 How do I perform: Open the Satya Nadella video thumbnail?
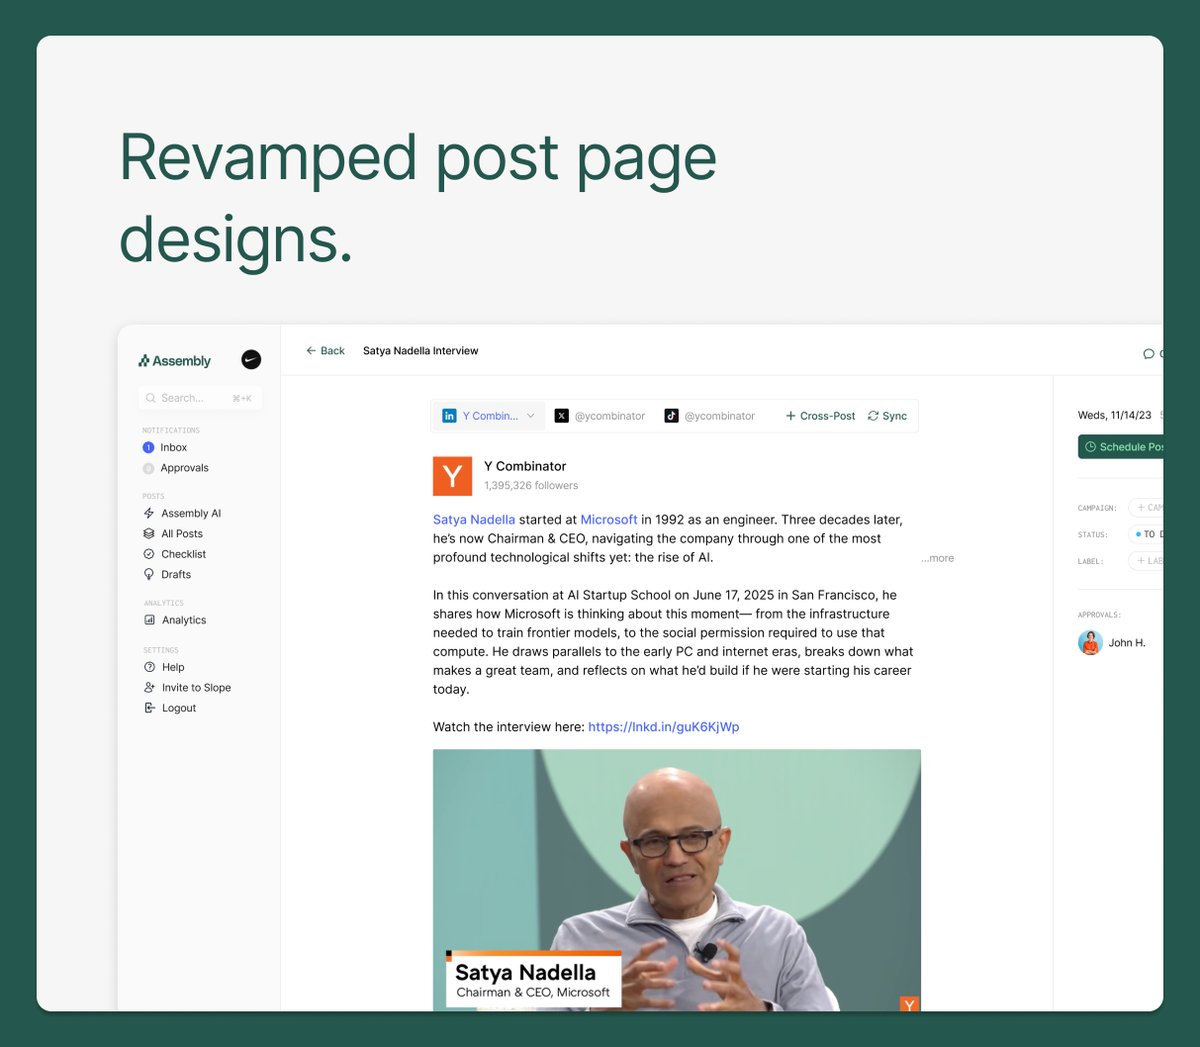677,880
